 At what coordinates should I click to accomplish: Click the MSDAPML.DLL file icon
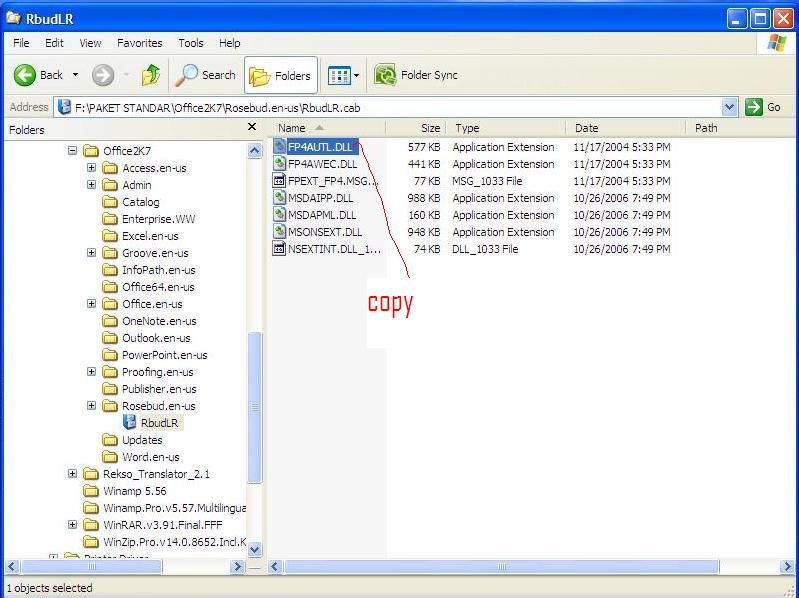pos(279,215)
